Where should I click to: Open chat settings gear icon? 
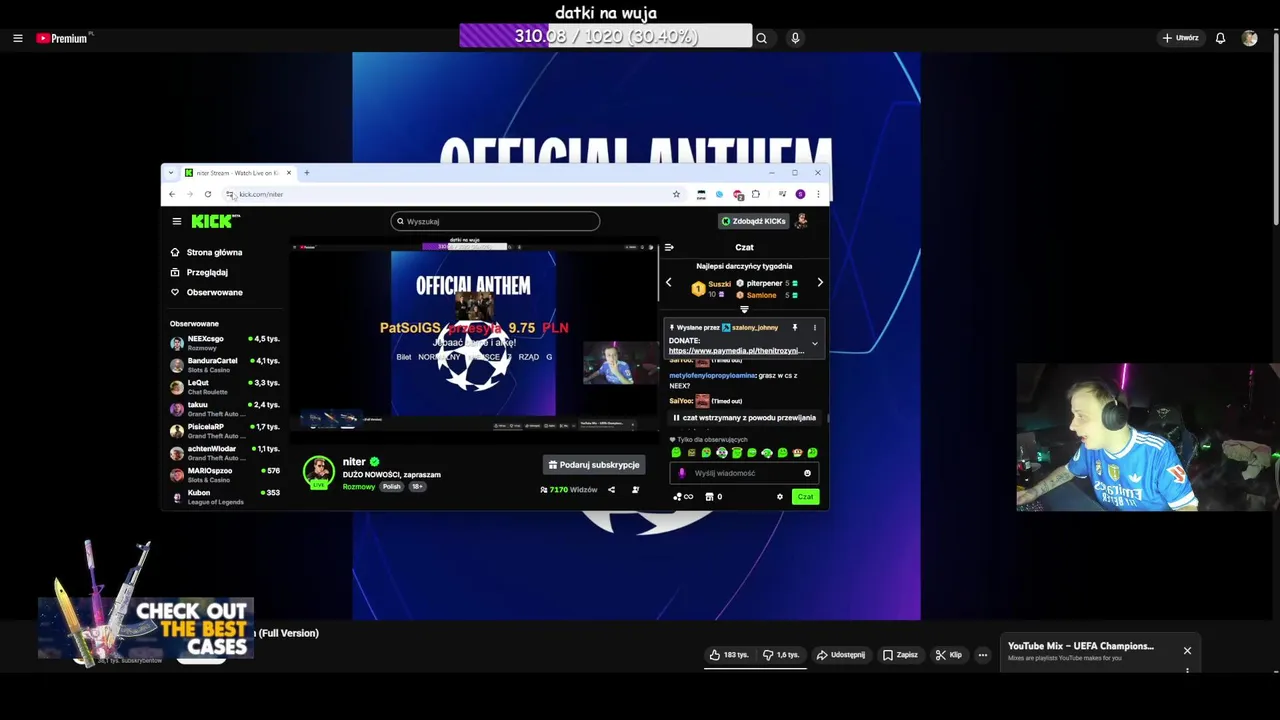pos(780,497)
